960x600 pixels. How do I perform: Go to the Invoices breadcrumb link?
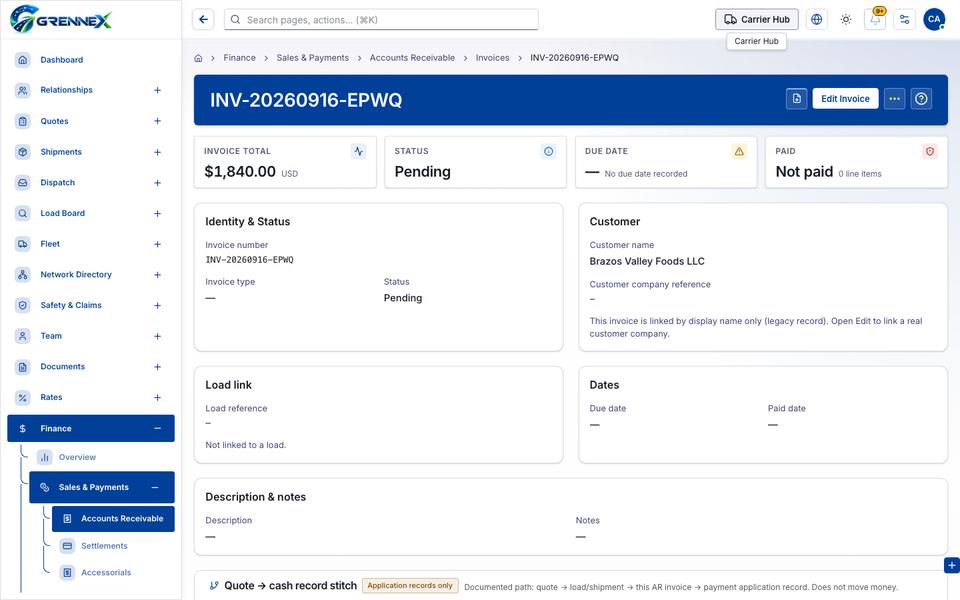[492, 58]
